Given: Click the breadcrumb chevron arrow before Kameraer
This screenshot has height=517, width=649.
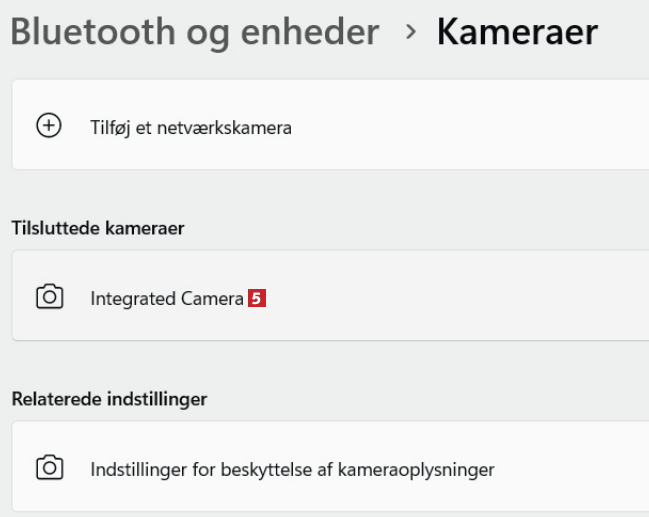Looking at the screenshot, I should [x=411, y=32].
